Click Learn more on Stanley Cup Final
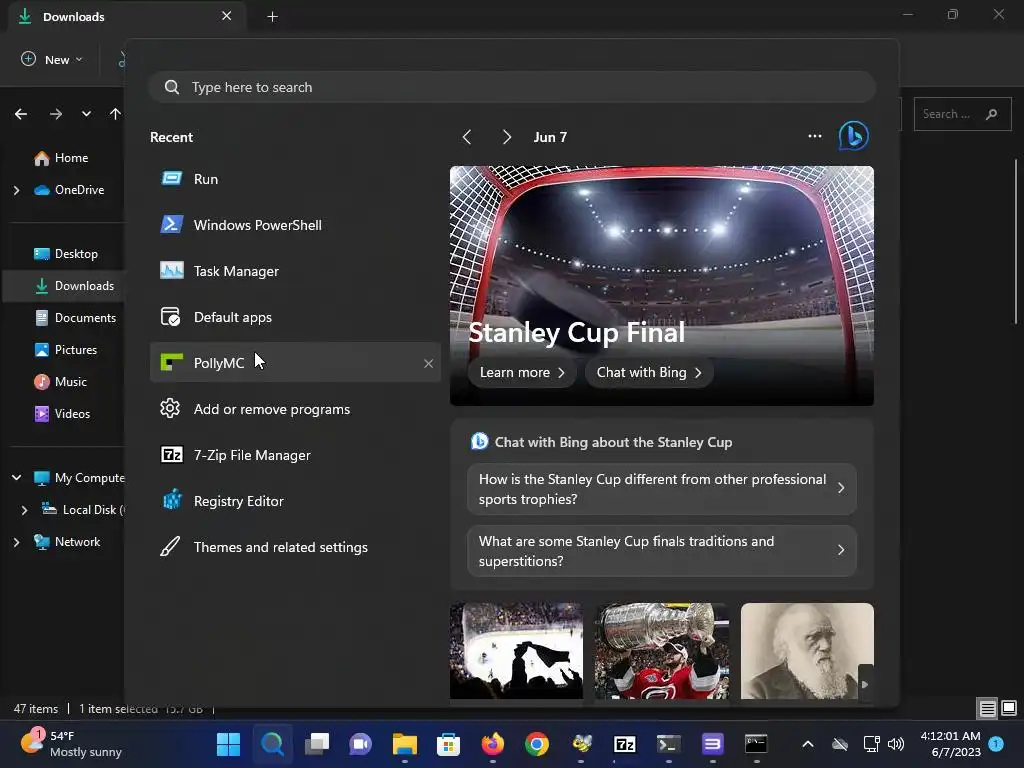 point(522,372)
